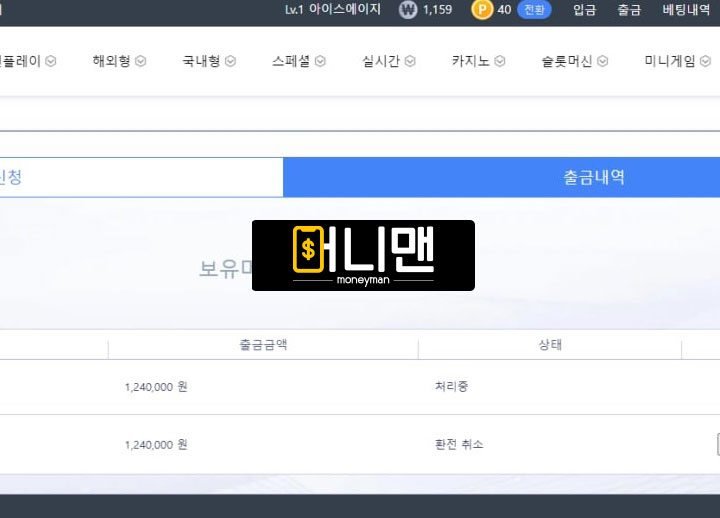Click 1,240,000 원 in the 환전 취소 row

(x=156, y=445)
